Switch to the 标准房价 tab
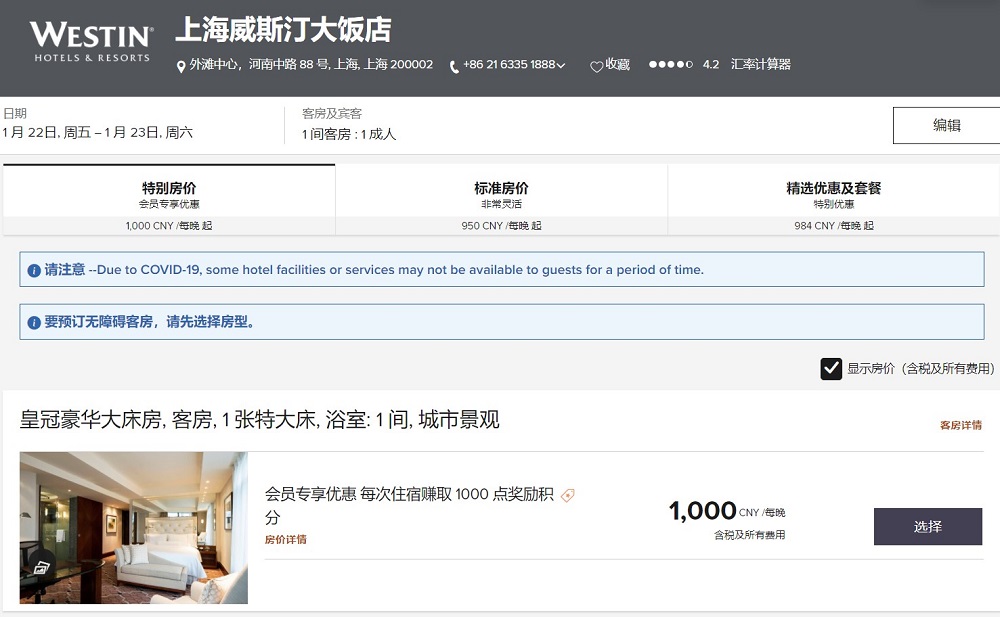This screenshot has width=1000, height=617. (x=501, y=200)
